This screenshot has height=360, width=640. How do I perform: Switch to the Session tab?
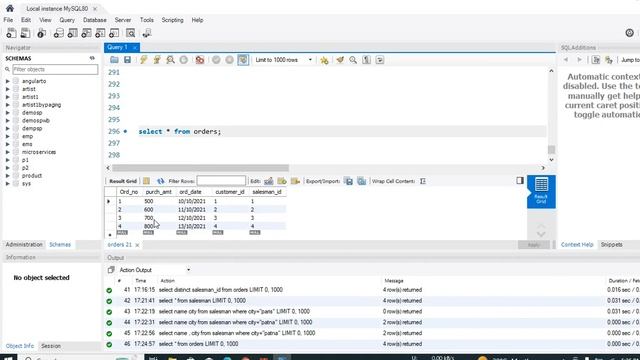(x=51, y=346)
